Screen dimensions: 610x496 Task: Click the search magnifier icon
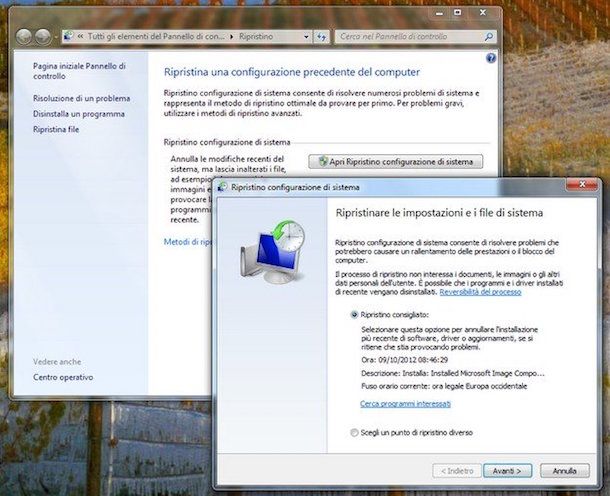[x=489, y=37]
